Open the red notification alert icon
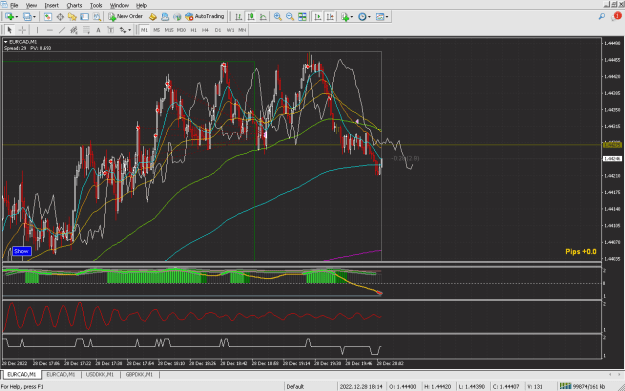625x391 pixels. pos(617,16)
